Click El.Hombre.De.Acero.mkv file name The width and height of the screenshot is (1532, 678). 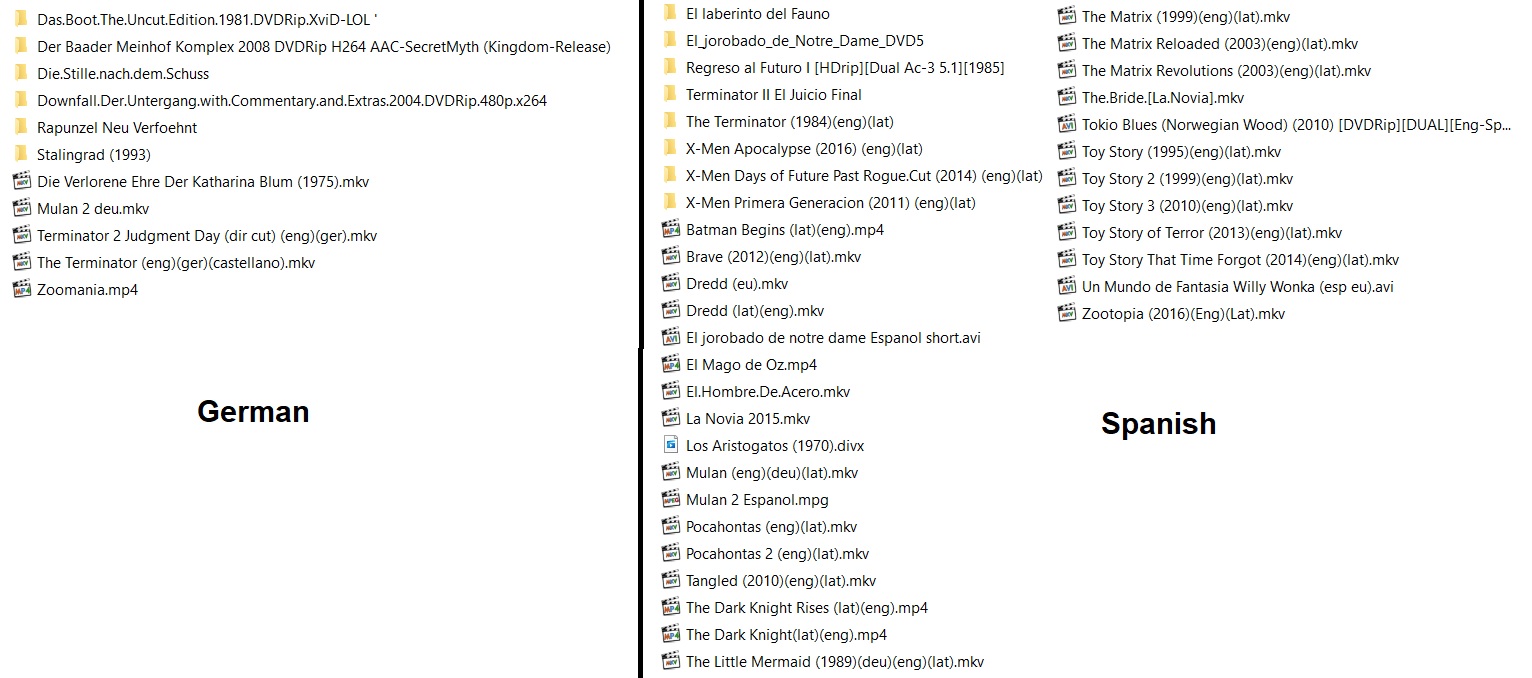[768, 391]
